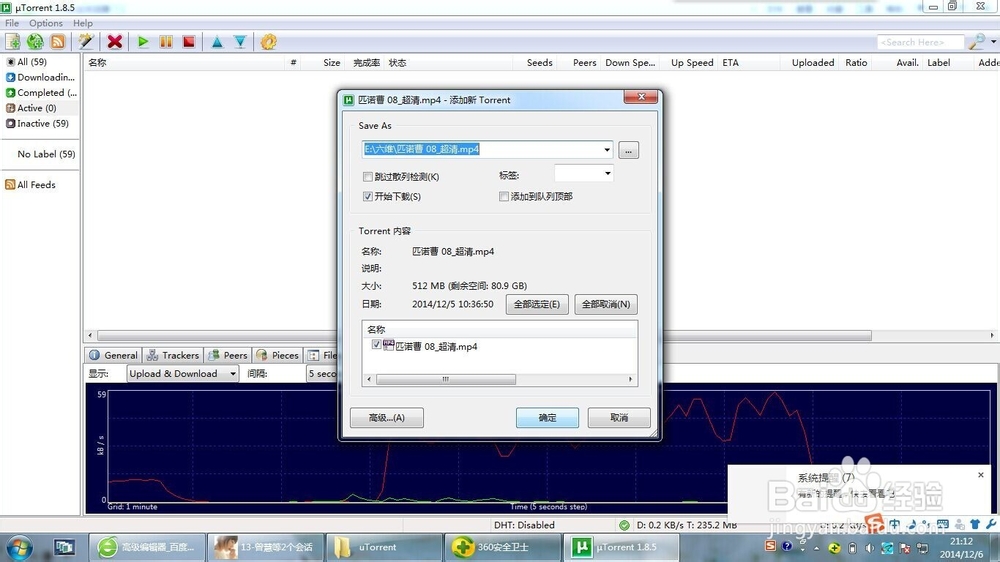
Task: Open the Help menu
Action: tap(83, 23)
